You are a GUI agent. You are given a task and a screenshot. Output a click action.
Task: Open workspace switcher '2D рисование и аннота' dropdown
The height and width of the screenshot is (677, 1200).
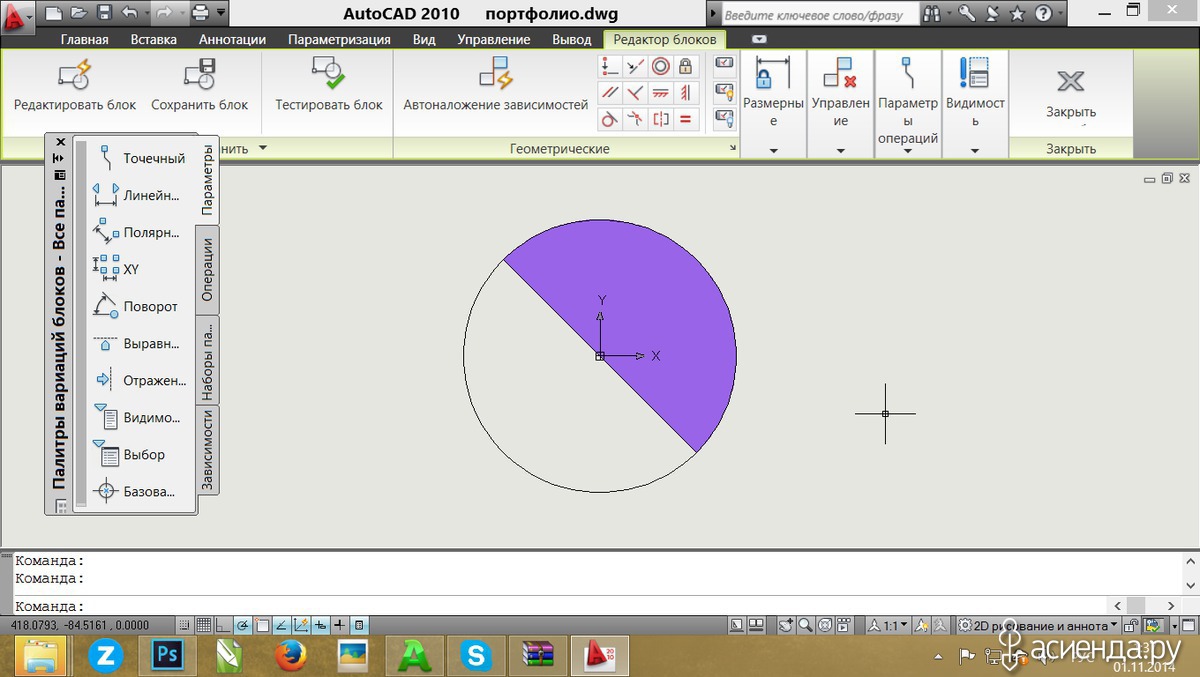pos(1037,625)
